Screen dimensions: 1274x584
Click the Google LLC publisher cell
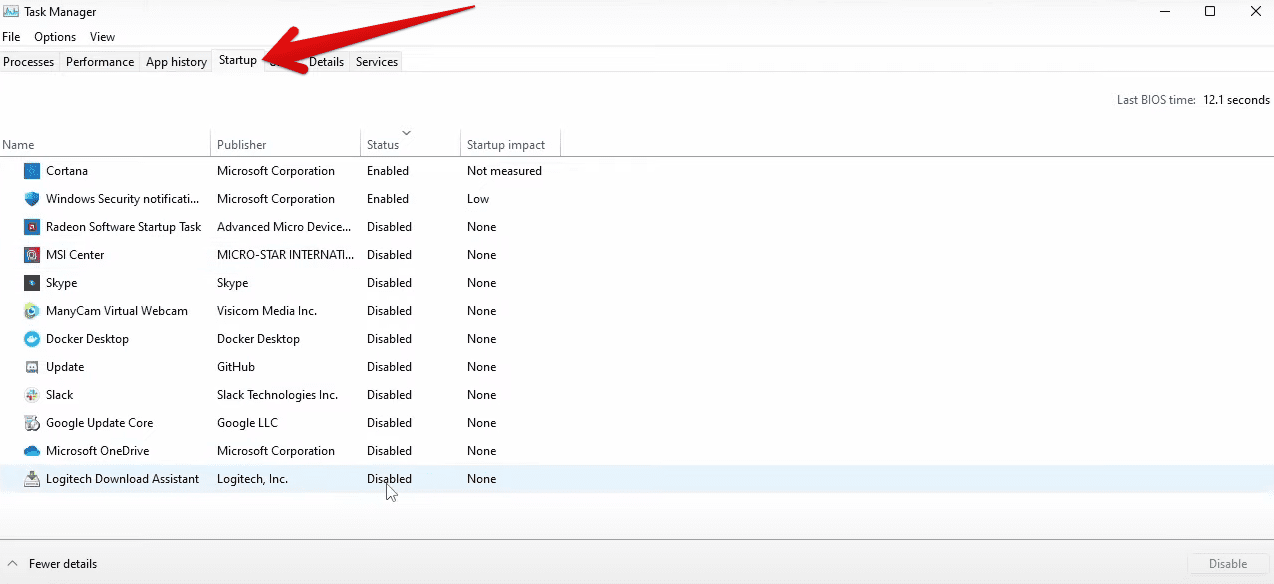[x=247, y=423]
